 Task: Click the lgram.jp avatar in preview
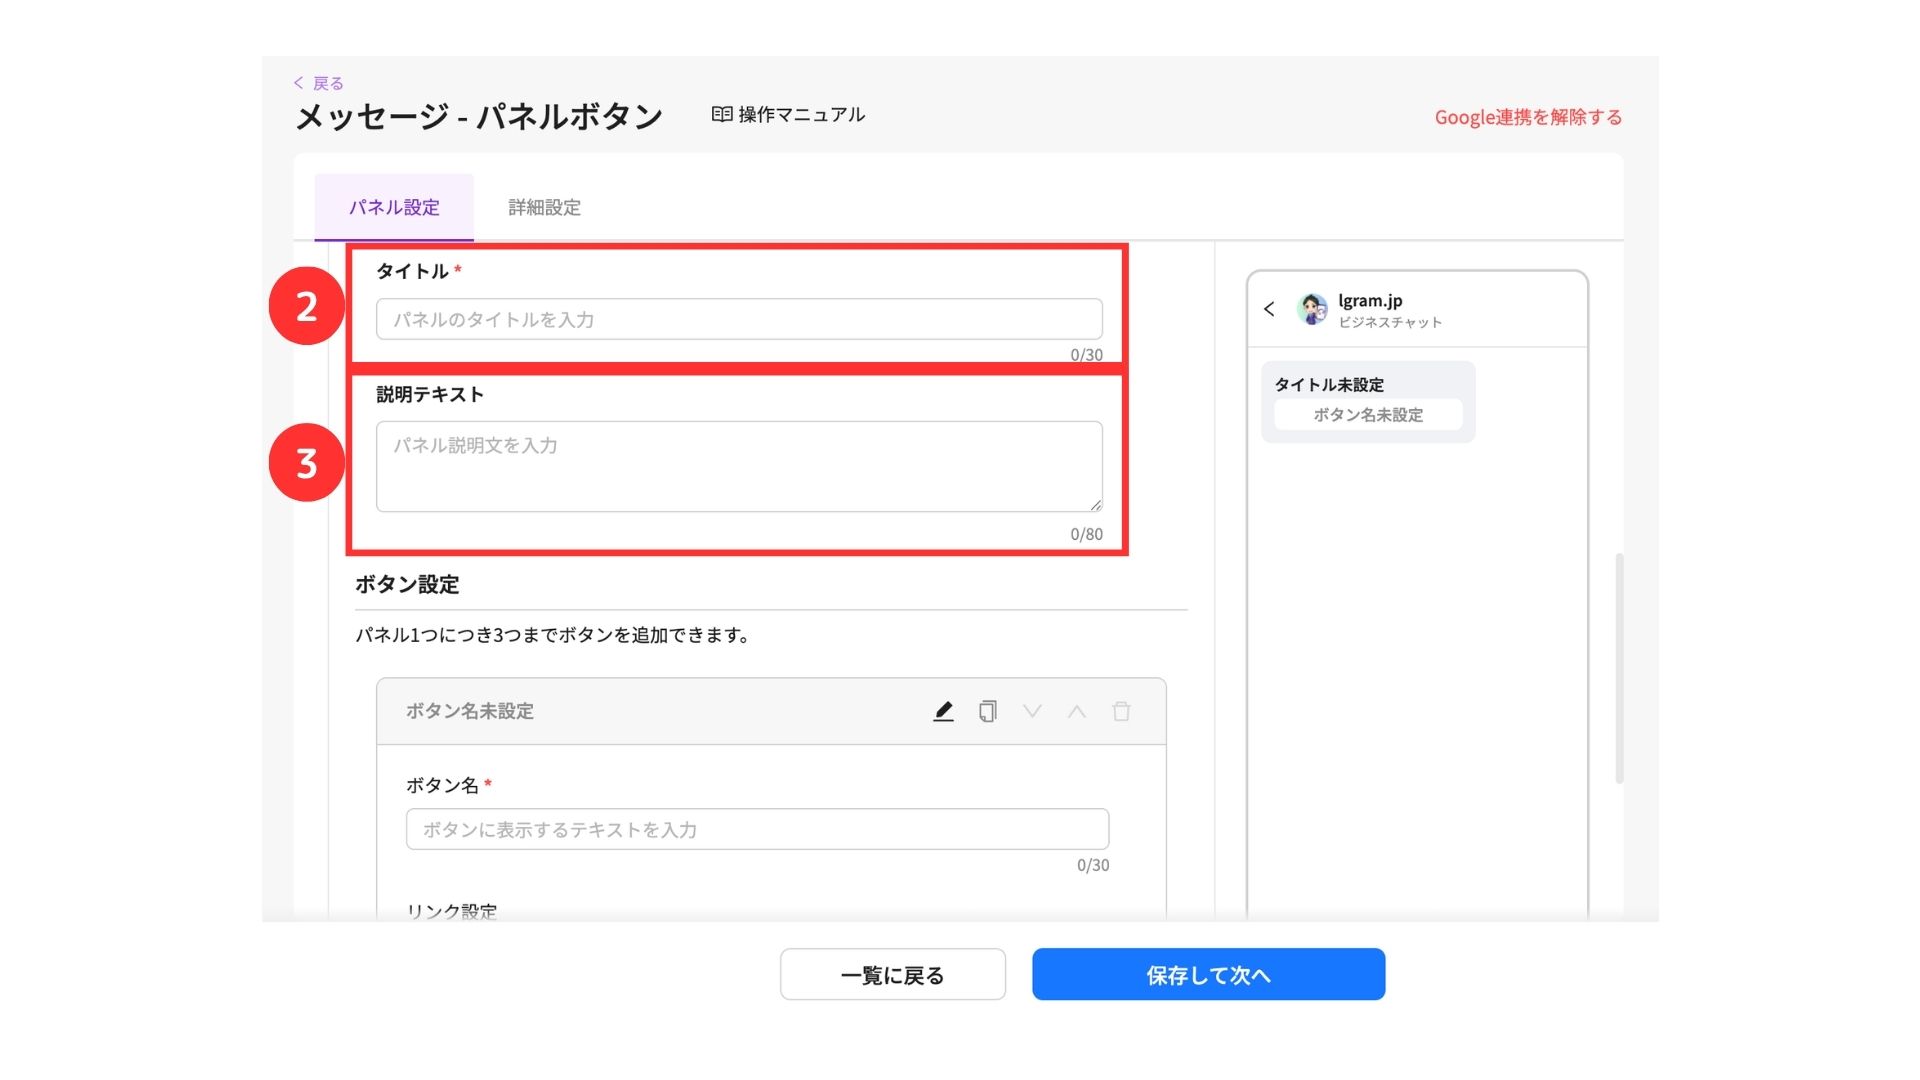[x=1312, y=309]
